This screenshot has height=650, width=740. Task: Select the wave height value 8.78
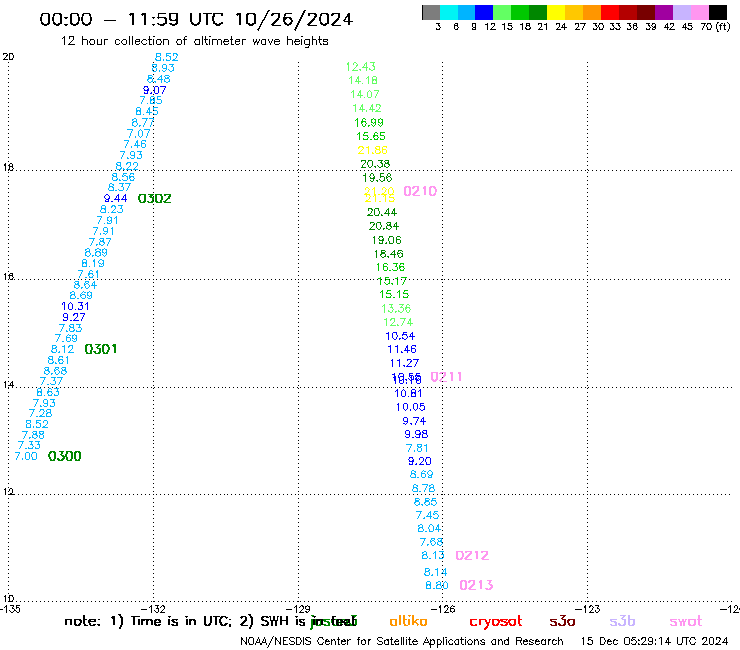coord(423,489)
